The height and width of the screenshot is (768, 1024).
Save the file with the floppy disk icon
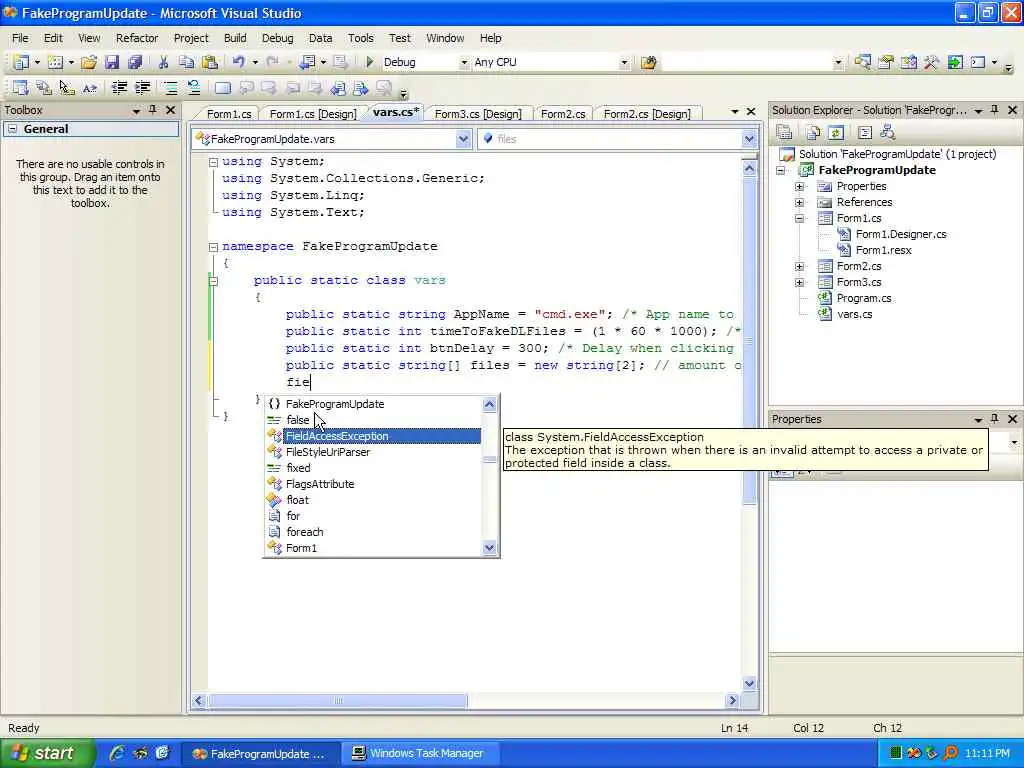click(112, 62)
